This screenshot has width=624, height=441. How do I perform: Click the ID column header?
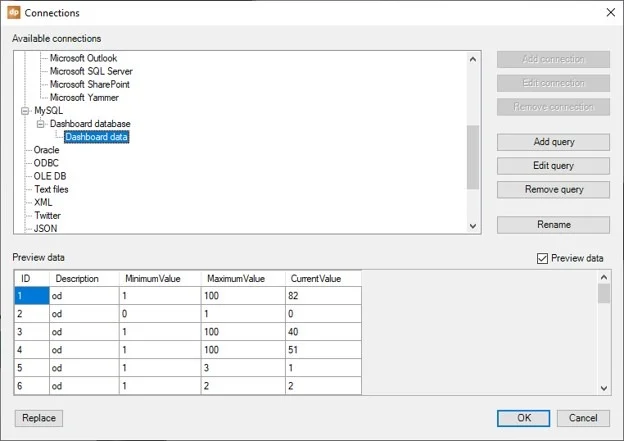(32, 279)
